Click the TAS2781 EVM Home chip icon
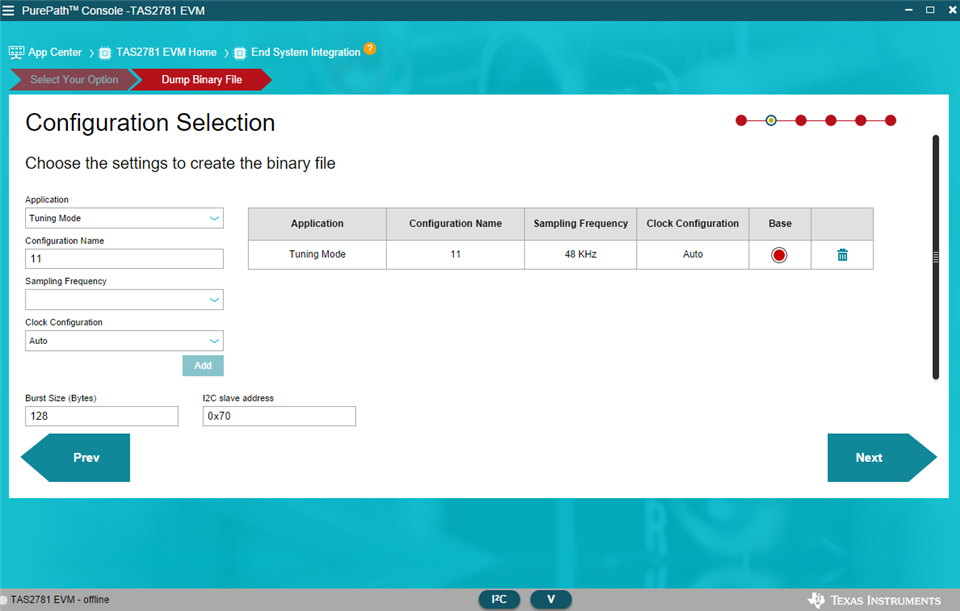This screenshot has height=611, width=960. coord(105,53)
